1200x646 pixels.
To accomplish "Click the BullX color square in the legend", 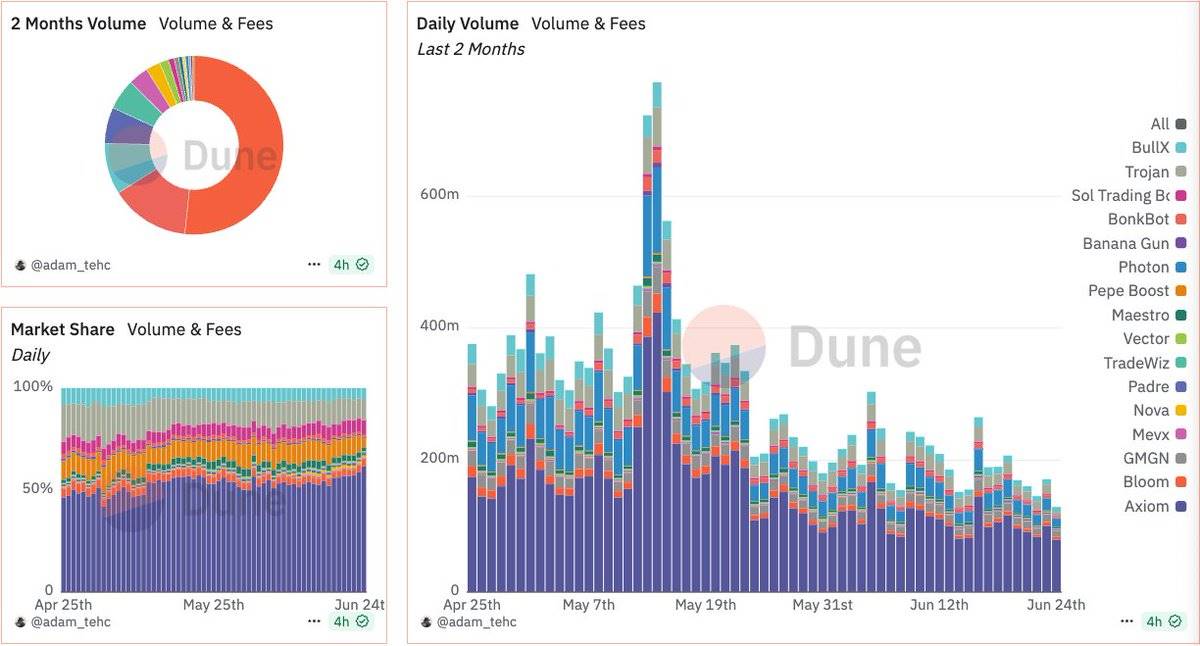I will pos(1183,147).
